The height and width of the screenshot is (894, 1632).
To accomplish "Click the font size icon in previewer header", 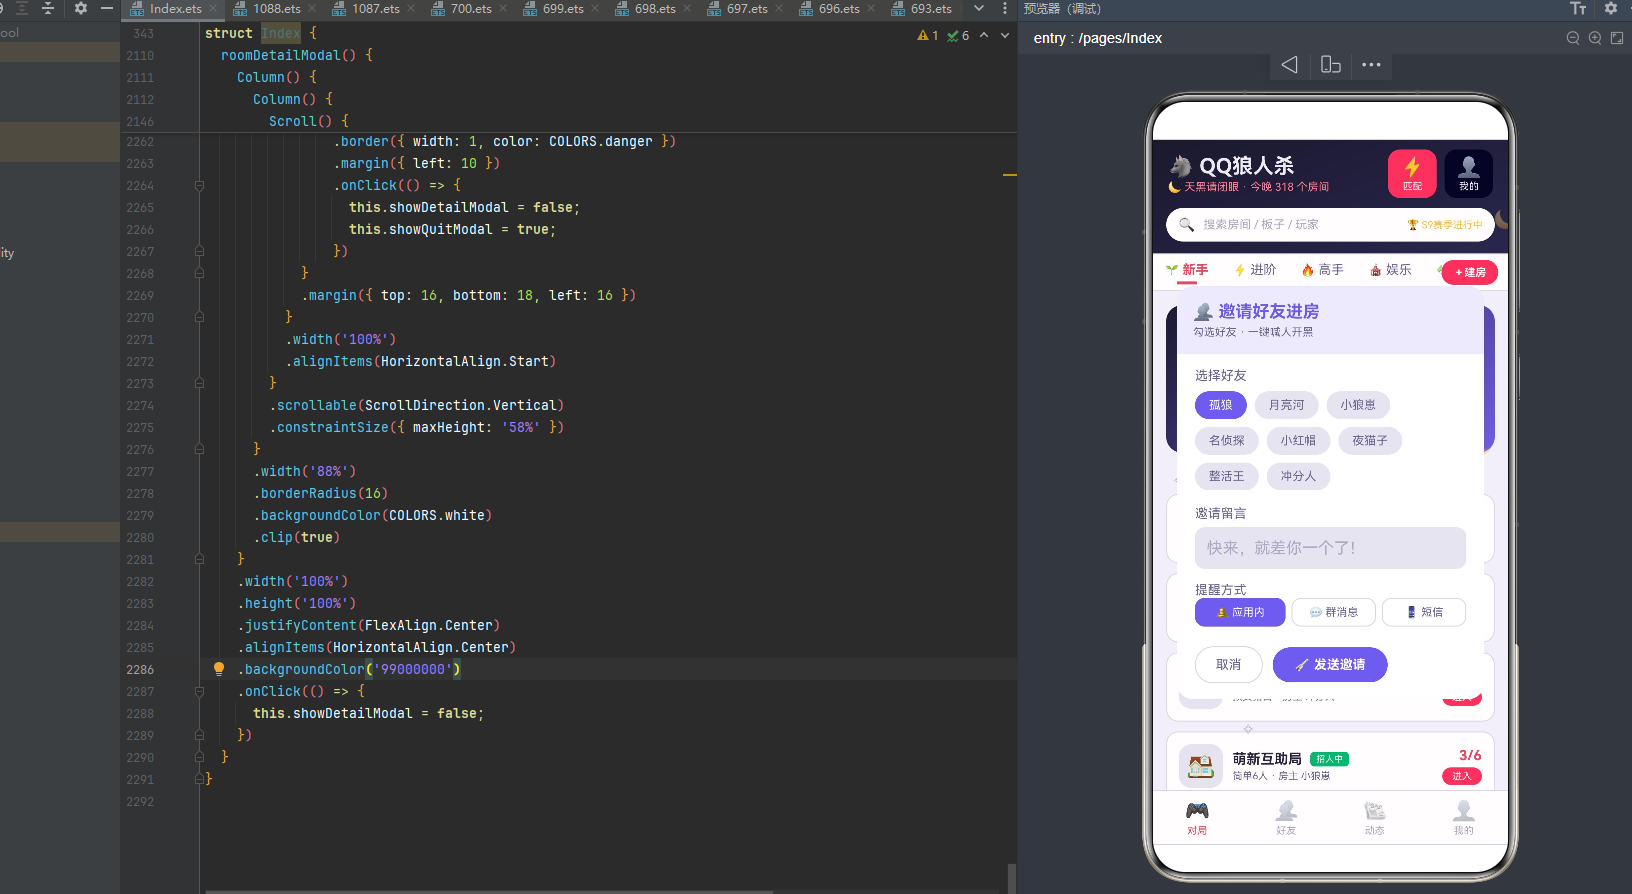I will pos(1578,8).
